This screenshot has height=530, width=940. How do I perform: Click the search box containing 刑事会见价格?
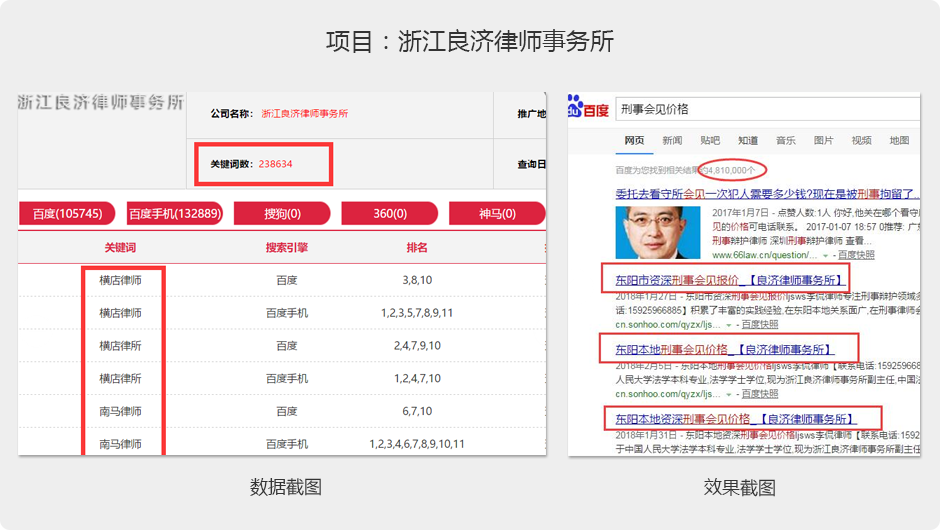pyautogui.click(x=768, y=109)
